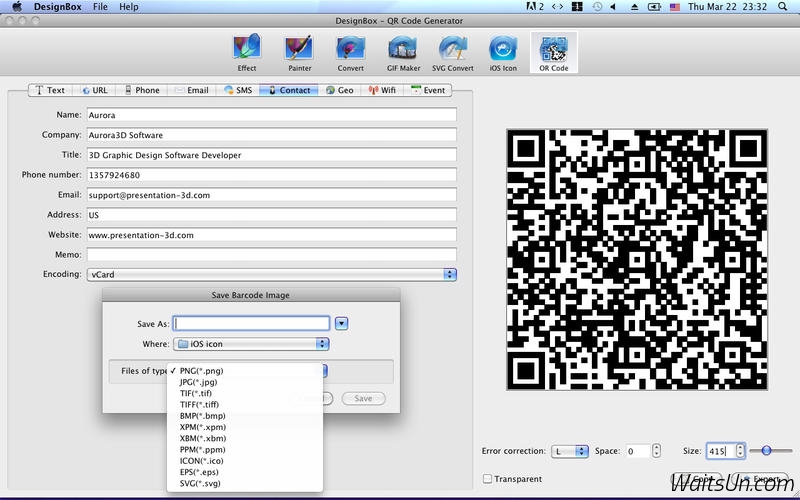Expand the save dialog disclosure arrow
Screen dimensions: 800x500
(x=341, y=323)
